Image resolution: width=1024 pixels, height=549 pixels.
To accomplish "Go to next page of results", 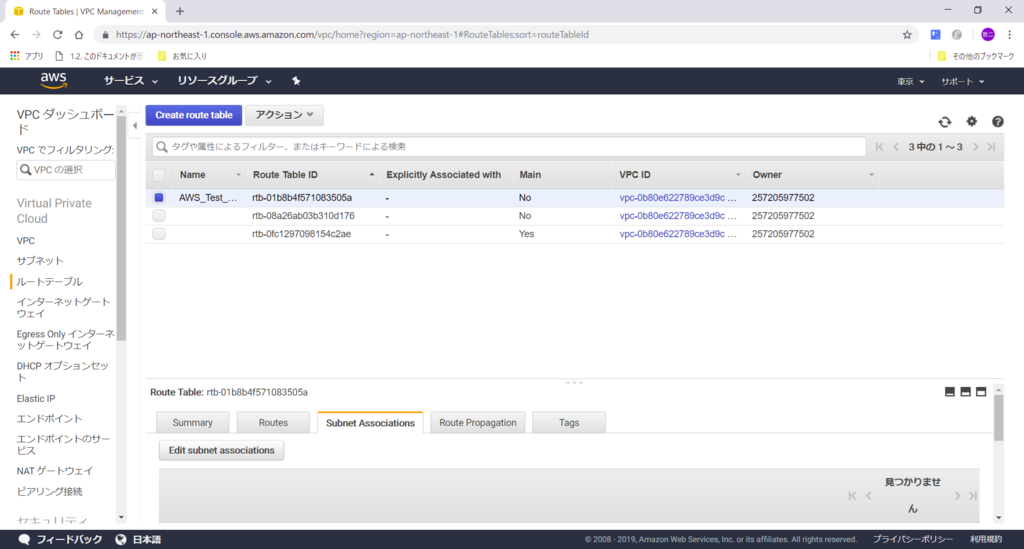I will [x=976, y=147].
